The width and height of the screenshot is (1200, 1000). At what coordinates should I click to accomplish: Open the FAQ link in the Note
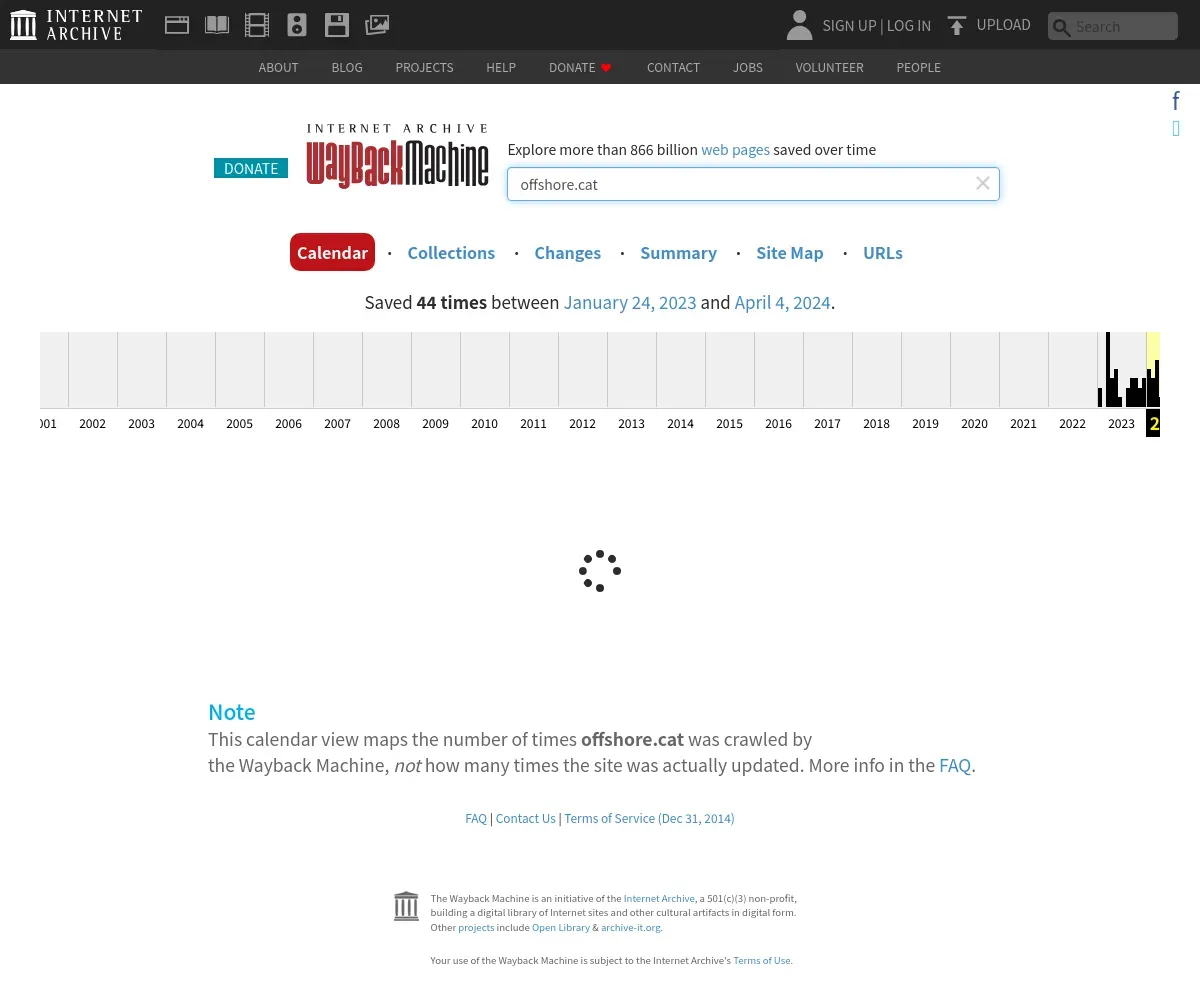pyautogui.click(x=955, y=765)
